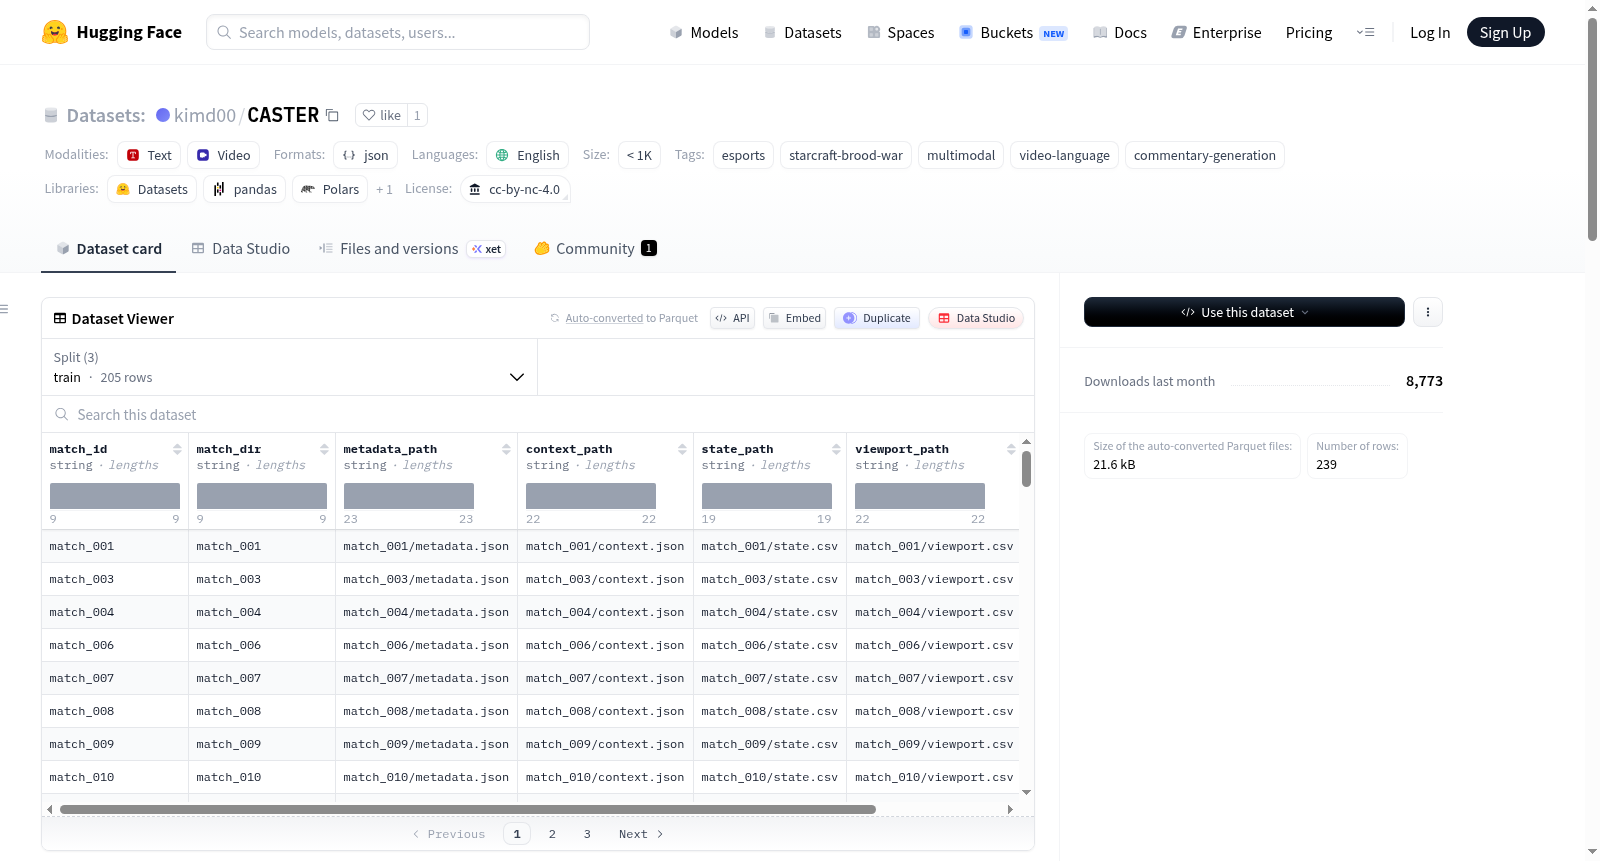Select the Dataset card tab
The image size is (1600, 861).
[109, 249]
